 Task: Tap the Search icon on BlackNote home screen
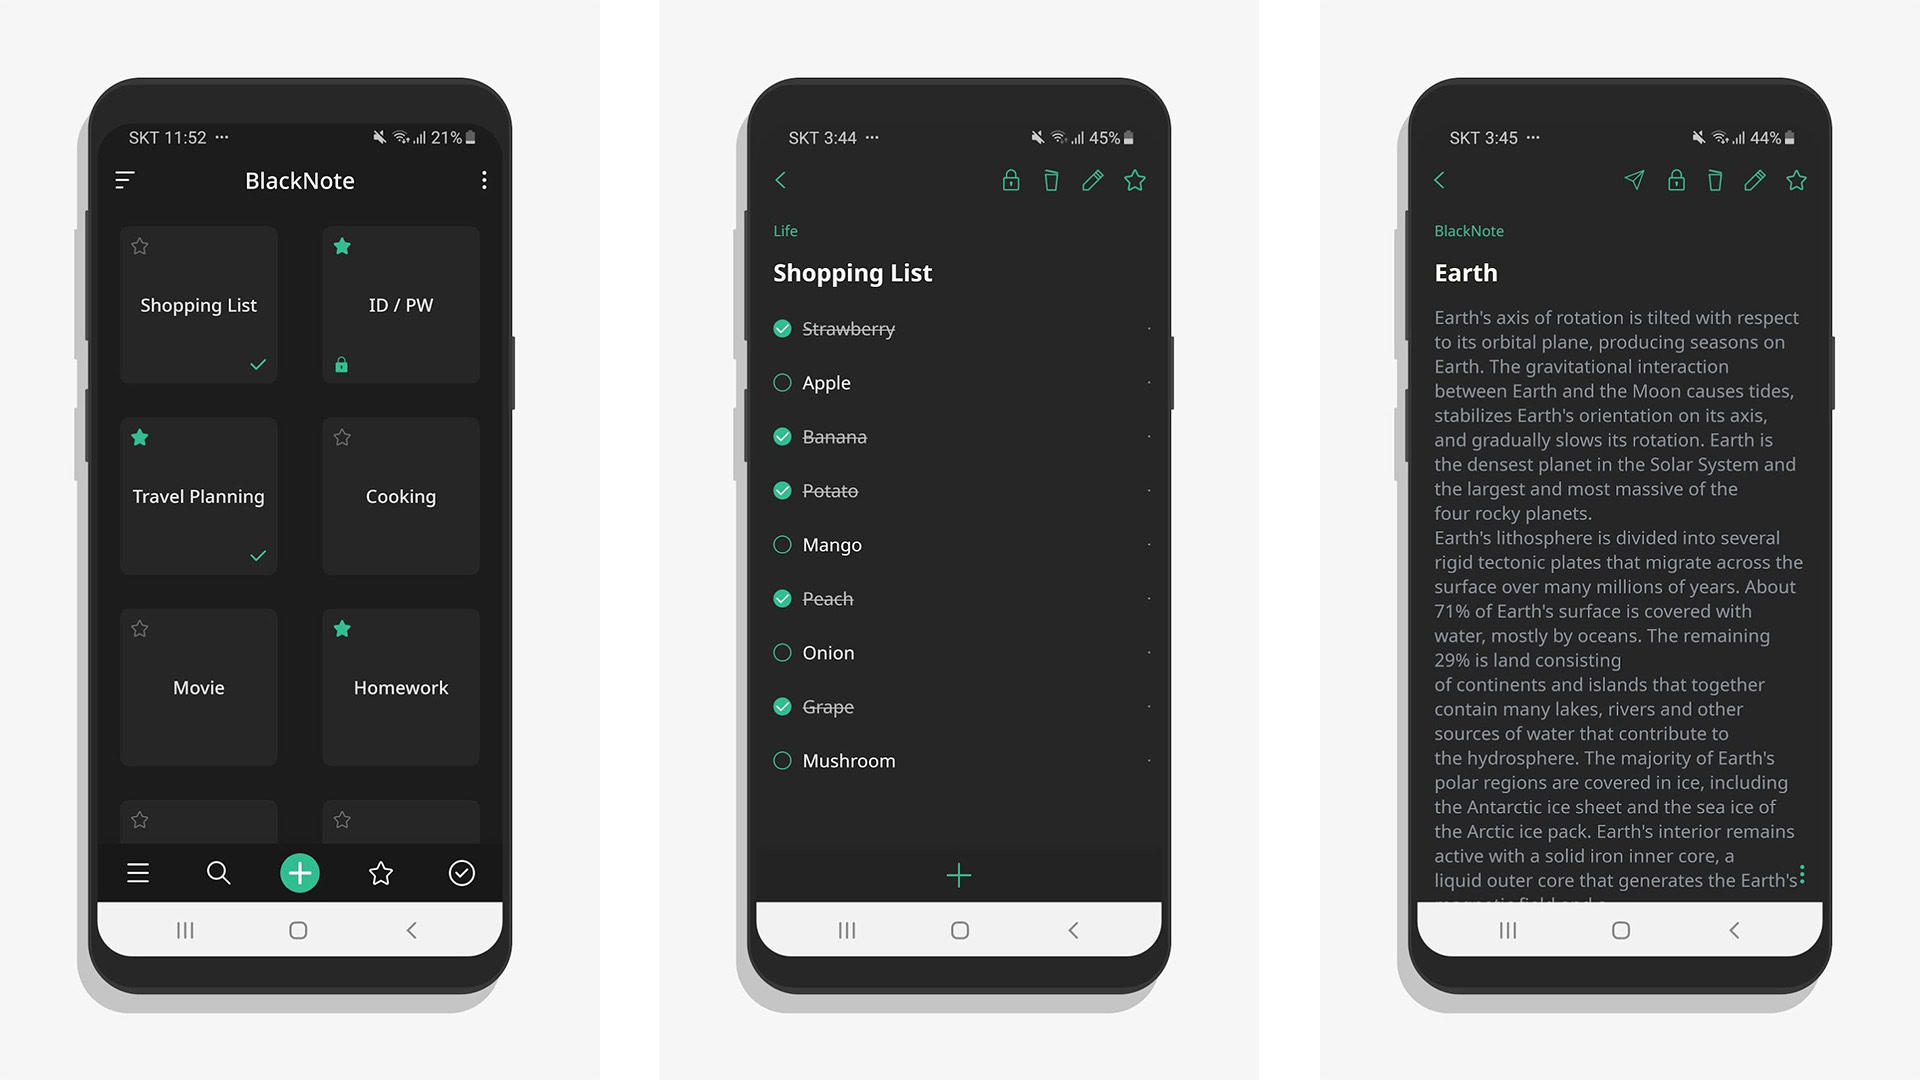click(218, 873)
